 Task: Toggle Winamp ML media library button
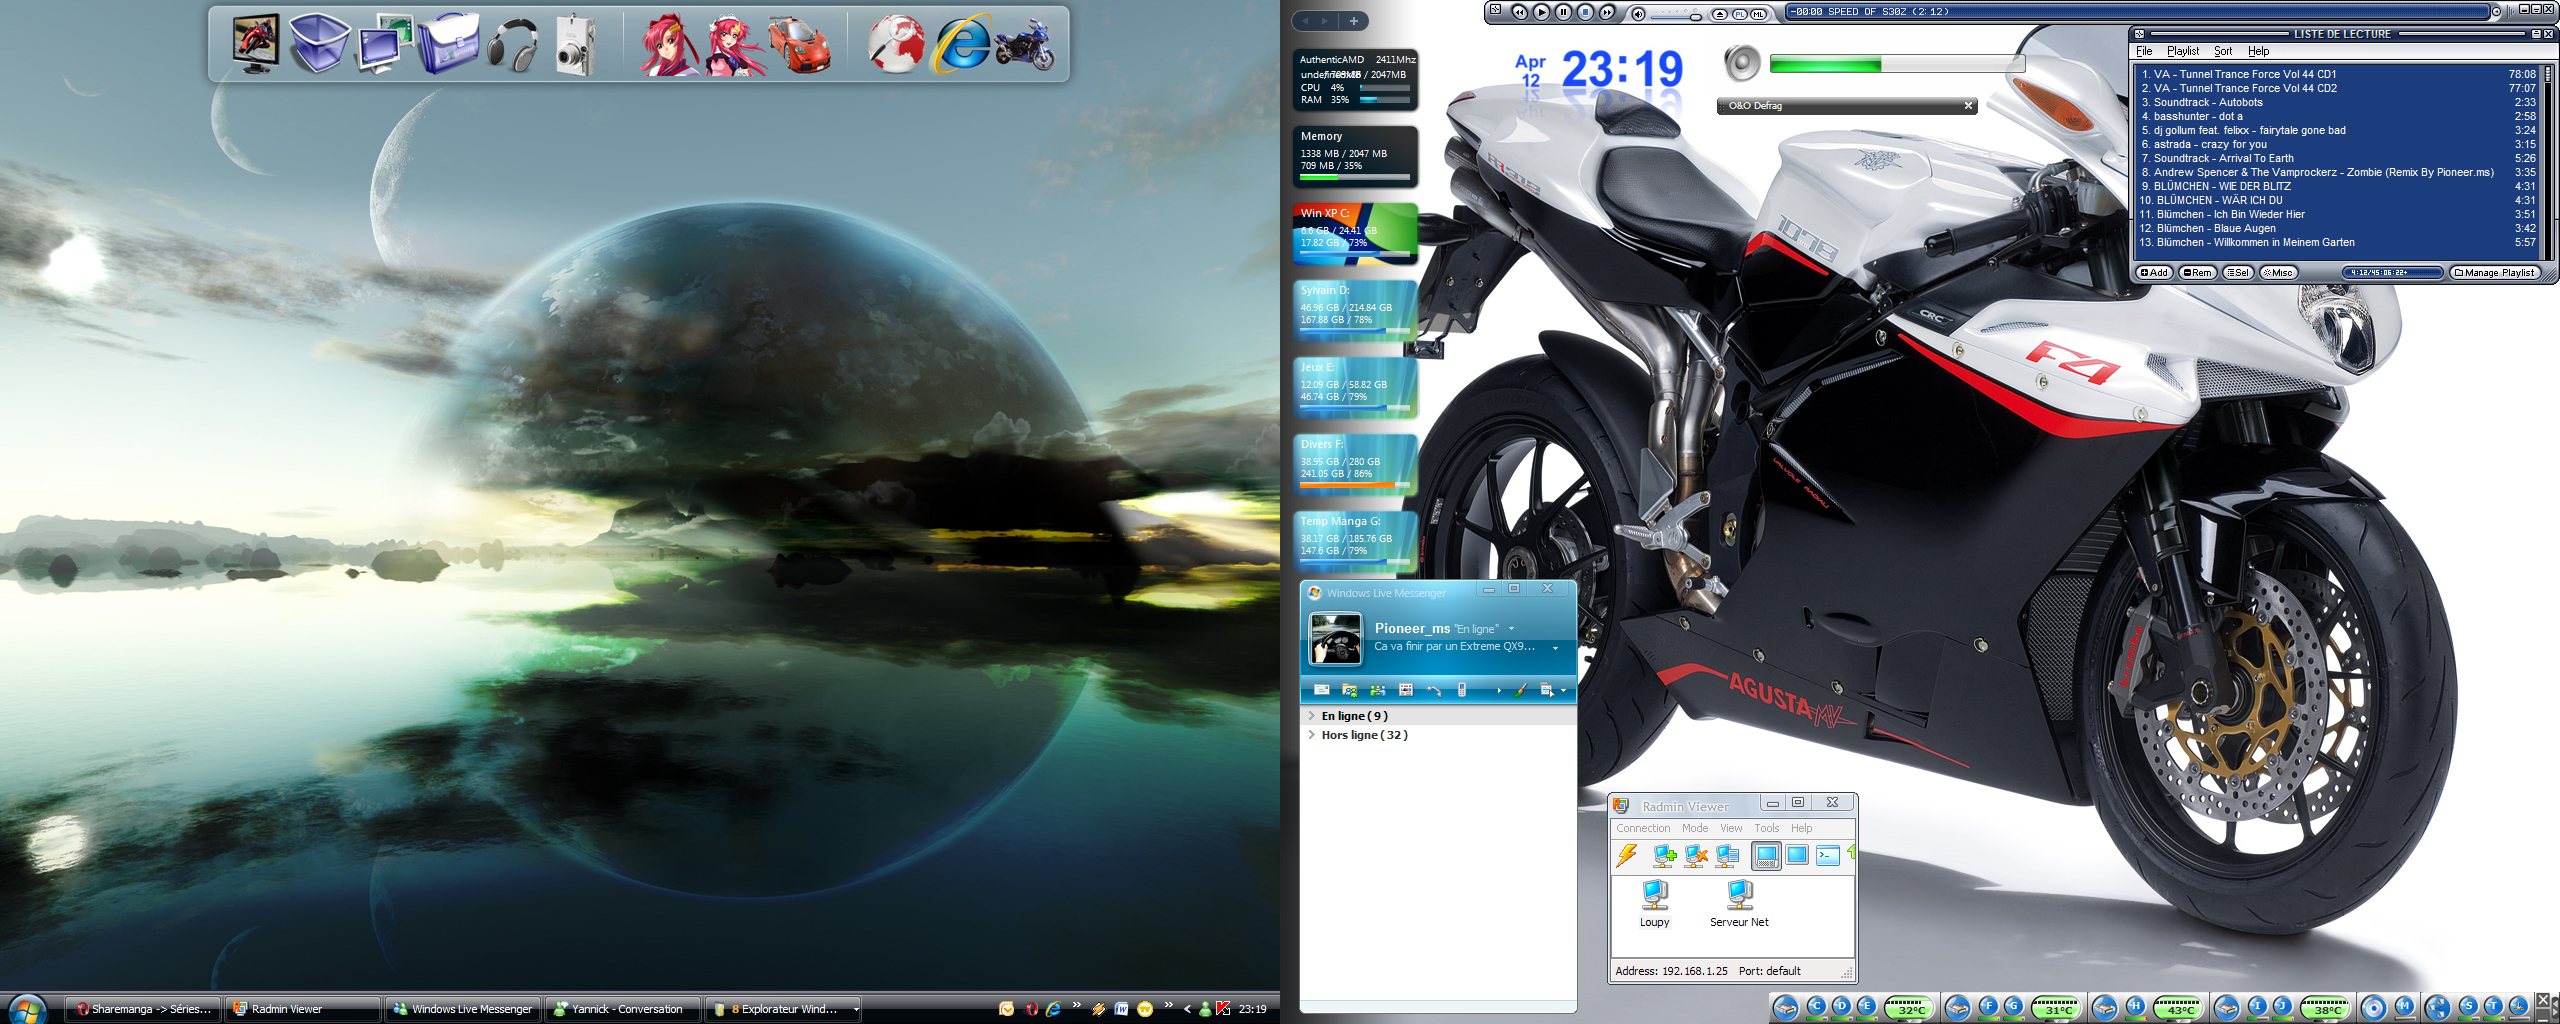[x=1758, y=14]
